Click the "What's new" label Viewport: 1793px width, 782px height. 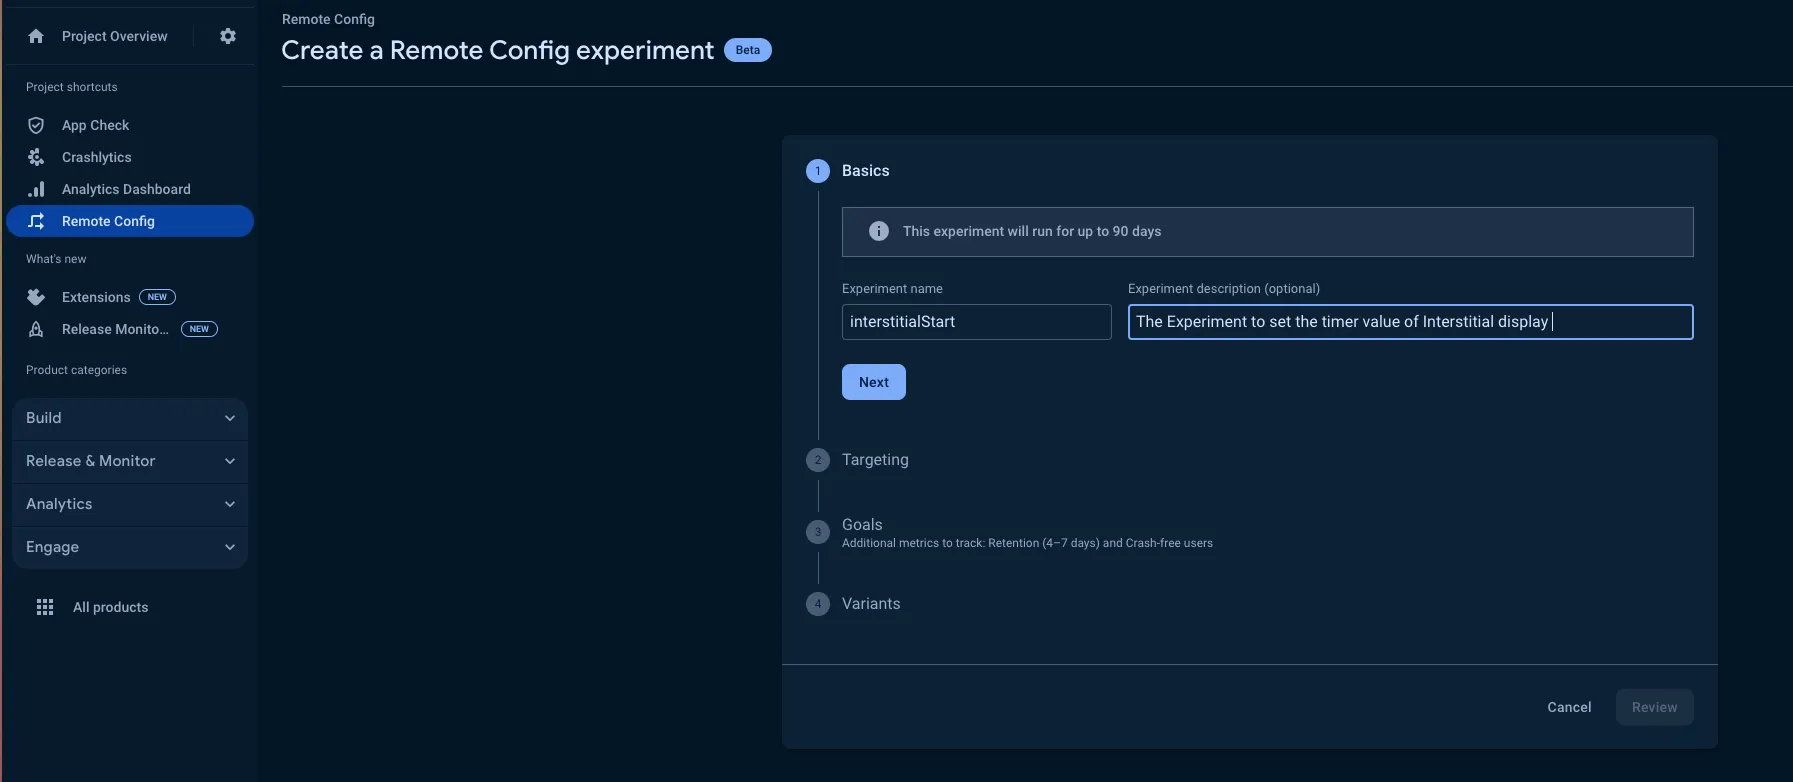(56, 259)
